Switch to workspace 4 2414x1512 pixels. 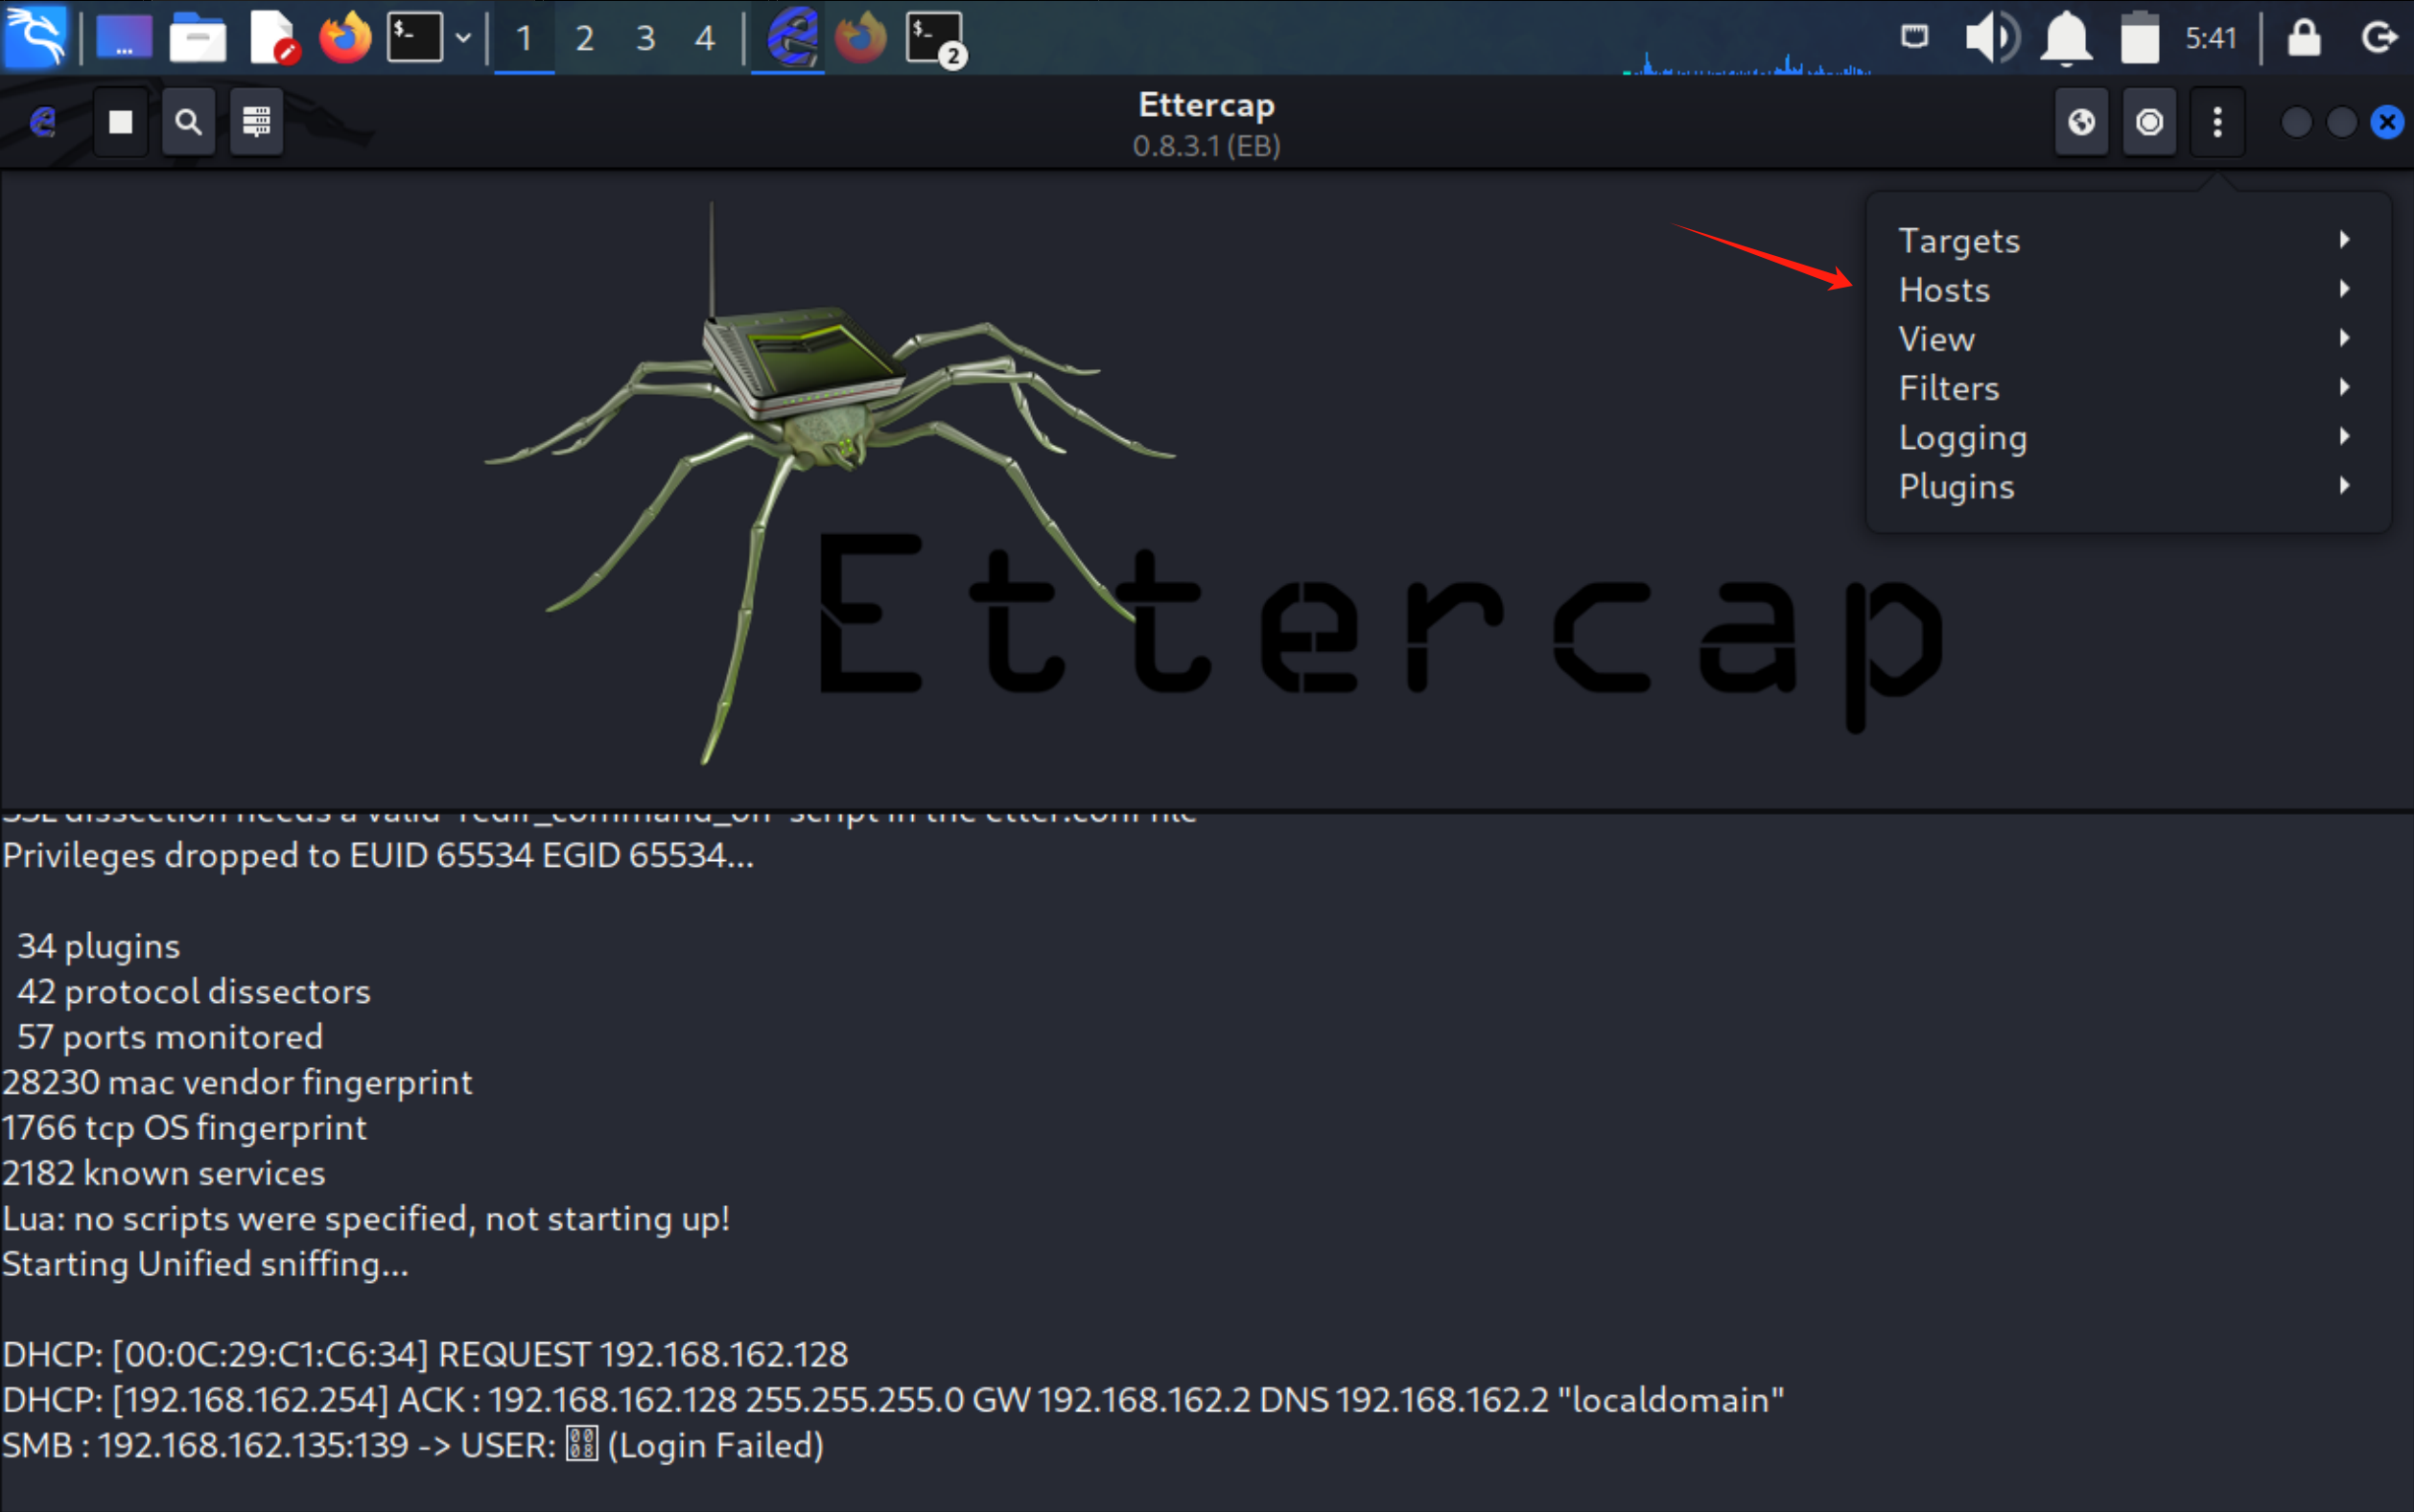pyautogui.click(x=705, y=38)
